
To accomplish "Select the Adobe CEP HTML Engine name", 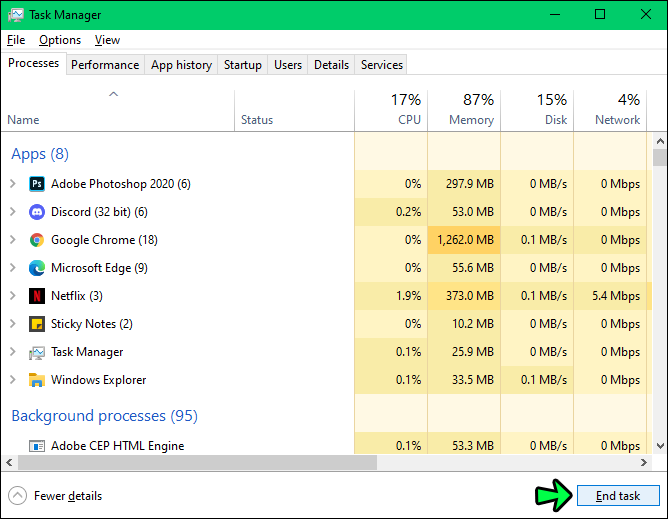I will [118, 446].
